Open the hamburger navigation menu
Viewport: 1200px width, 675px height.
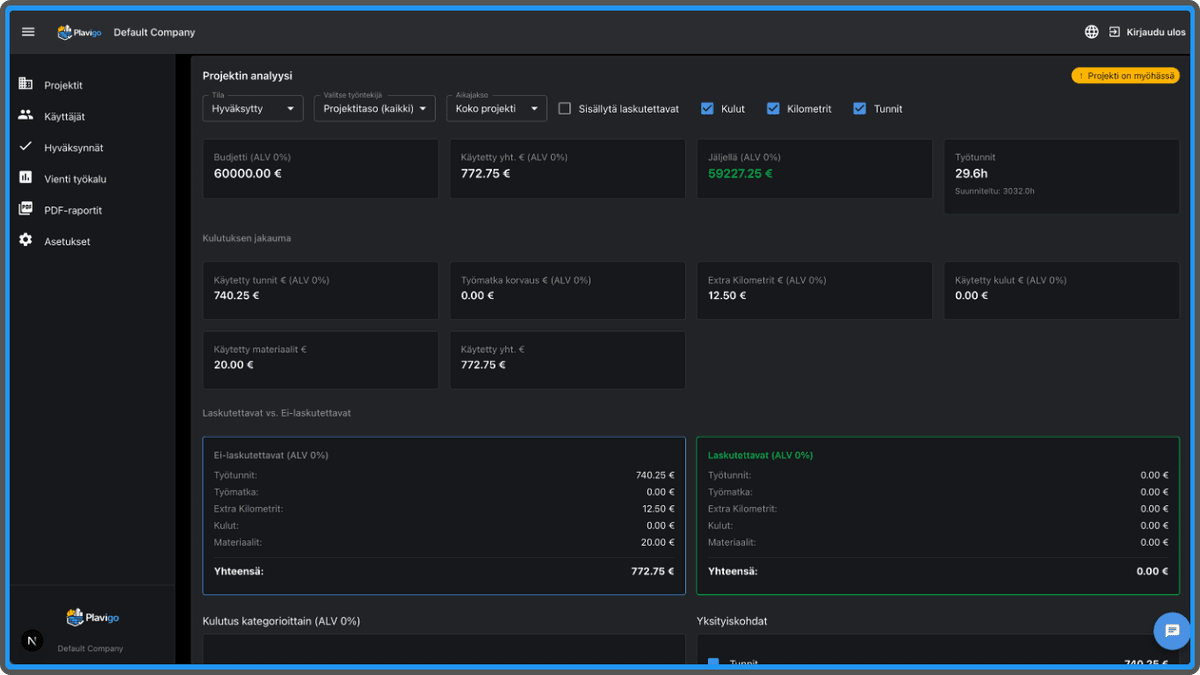click(x=28, y=32)
